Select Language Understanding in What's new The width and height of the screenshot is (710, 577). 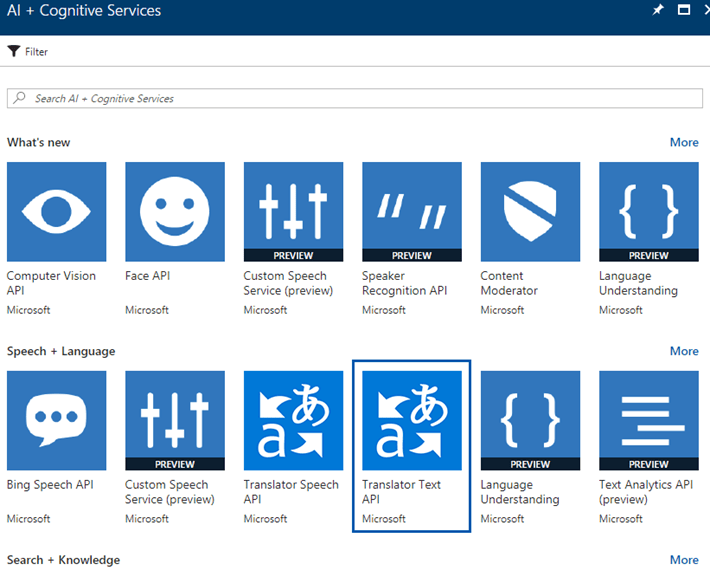648,212
